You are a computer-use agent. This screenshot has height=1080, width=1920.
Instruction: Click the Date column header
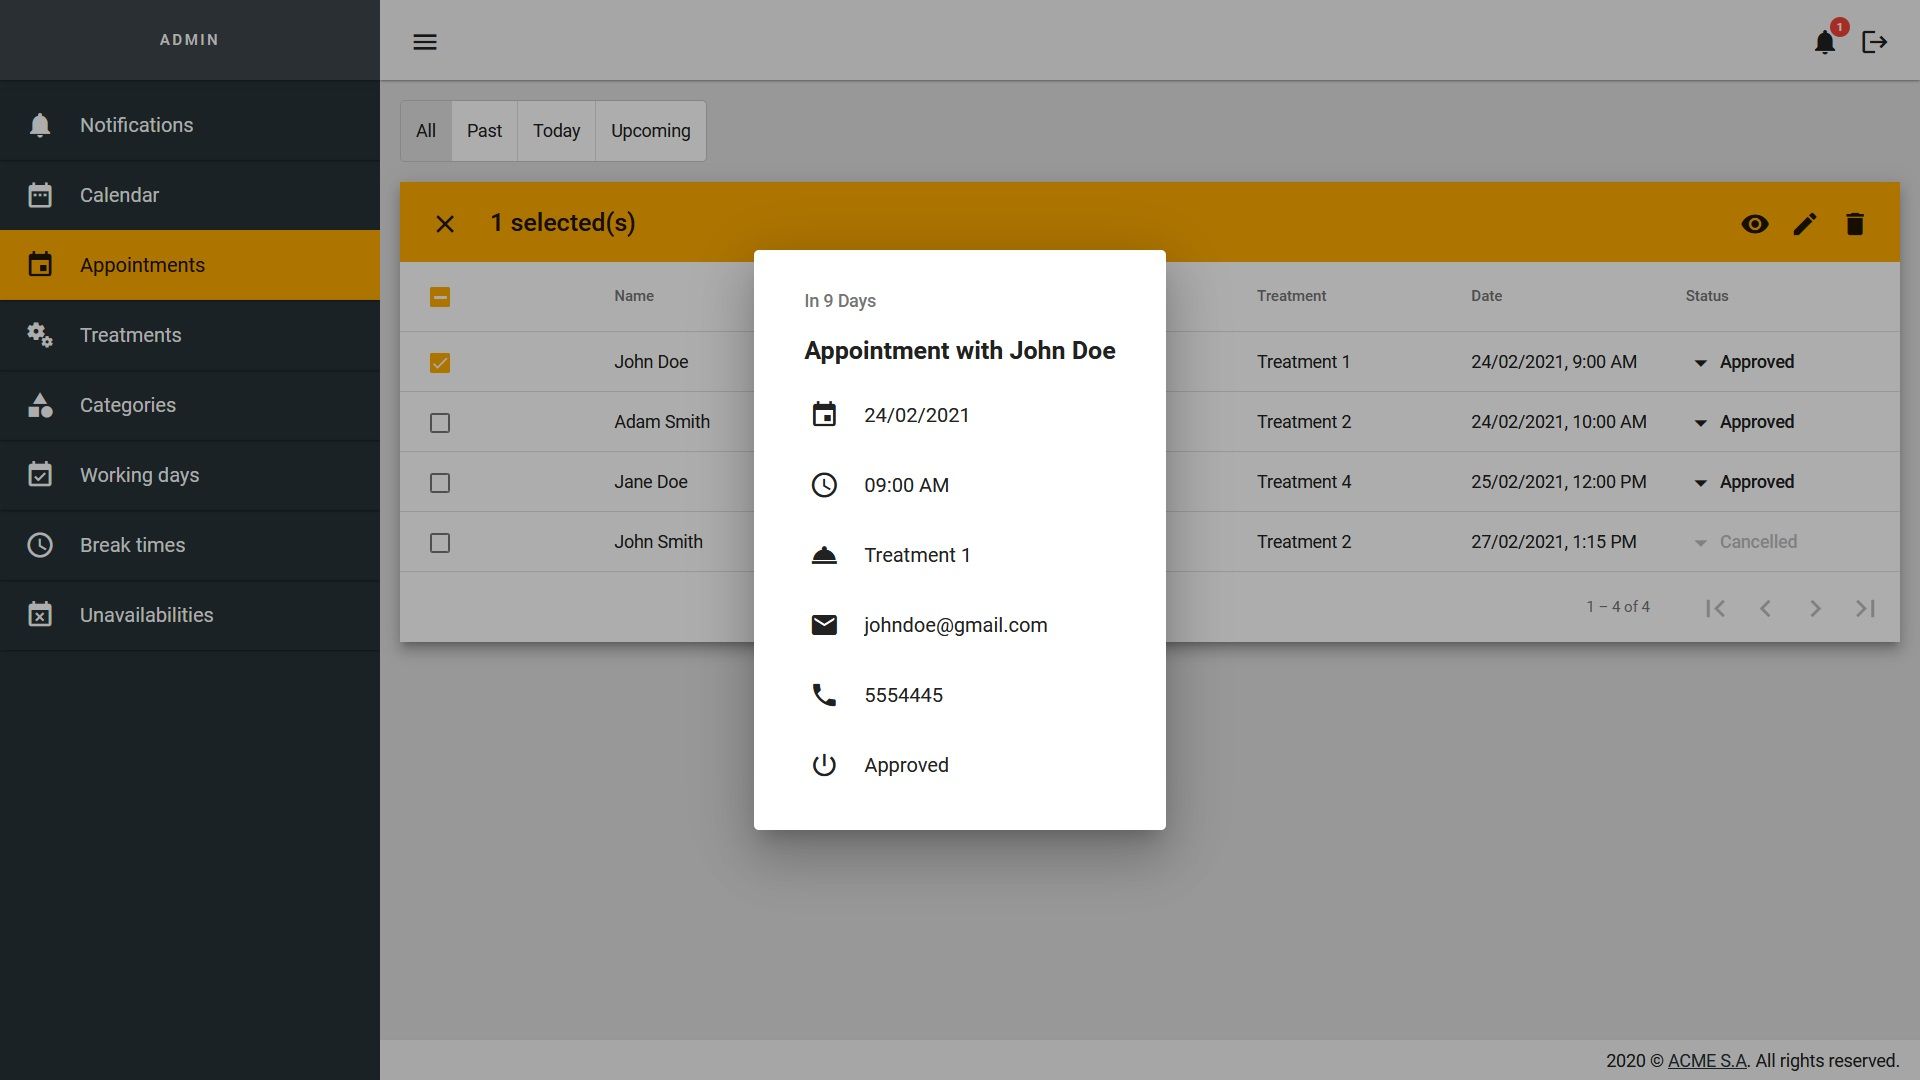pyautogui.click(x=1486, y=296)
